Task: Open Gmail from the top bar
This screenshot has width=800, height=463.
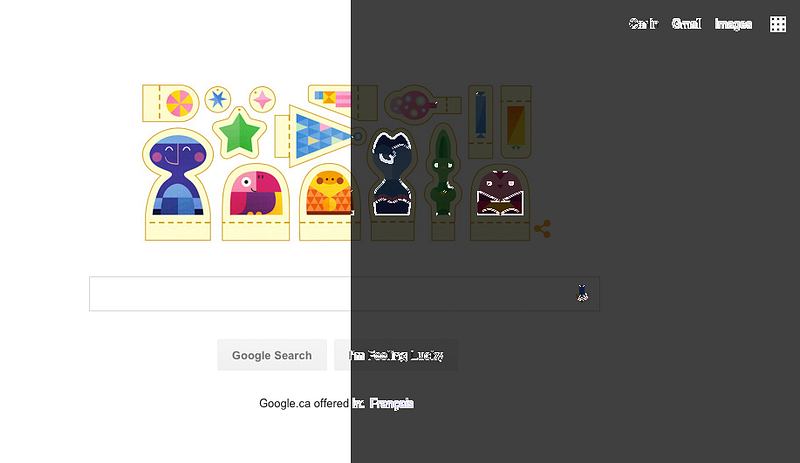Action: point(686,24)
